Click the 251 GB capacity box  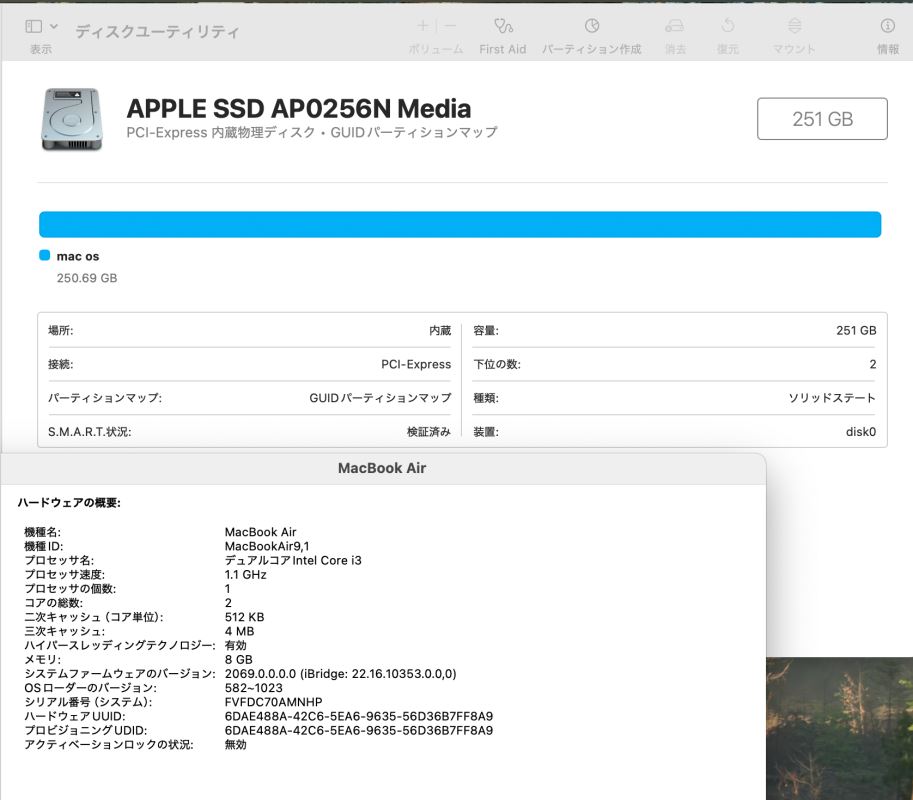tap(822, 119)
